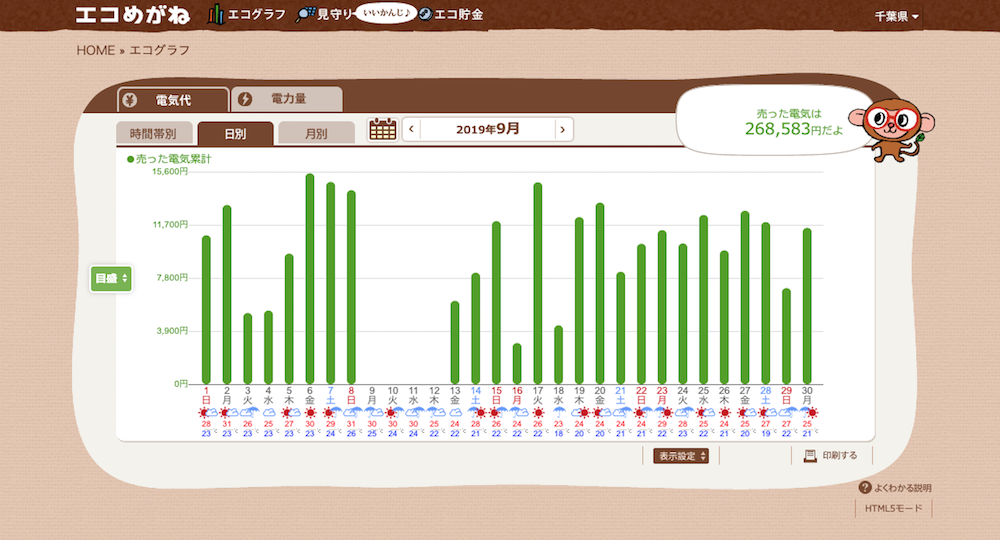Click the September 6 bar in chart

310,278
